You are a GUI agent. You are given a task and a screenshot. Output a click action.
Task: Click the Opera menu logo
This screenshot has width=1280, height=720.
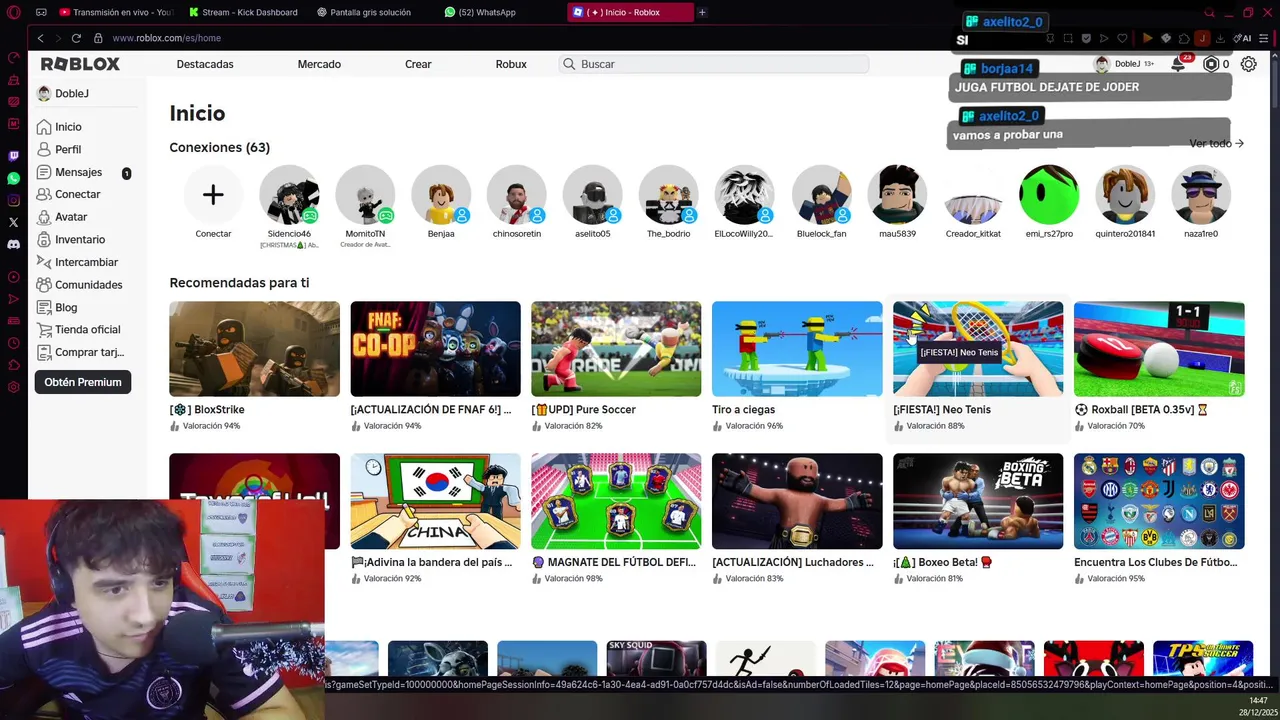(x=13, y=12)
